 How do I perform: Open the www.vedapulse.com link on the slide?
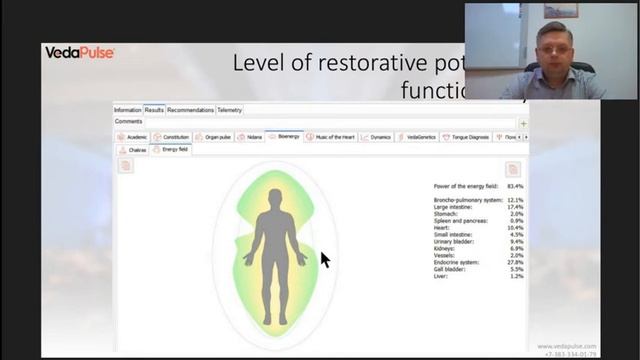click(x=567, y=346)
